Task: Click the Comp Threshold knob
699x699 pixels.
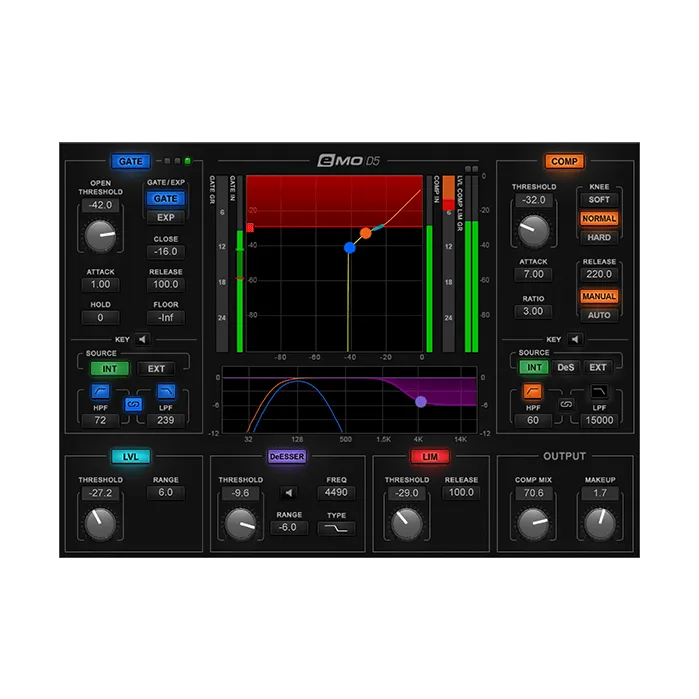Action: point(533,231)
